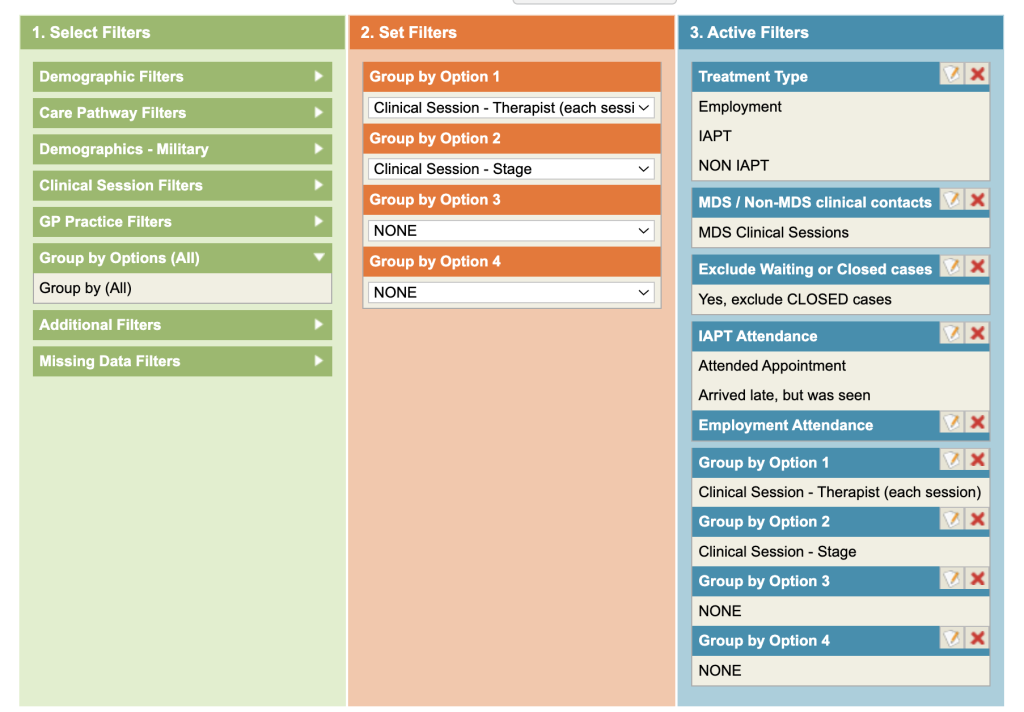Image resolution: width=1024 pixels, height=712 pixels.
Task: Remove the Employment Attendance filter
Action: 978,423
